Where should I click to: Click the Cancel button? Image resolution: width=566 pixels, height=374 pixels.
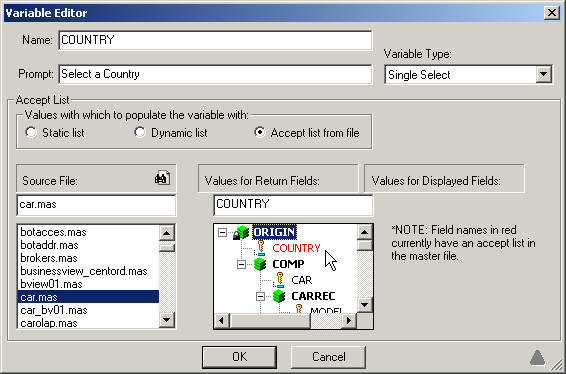(x=328, y=357)
